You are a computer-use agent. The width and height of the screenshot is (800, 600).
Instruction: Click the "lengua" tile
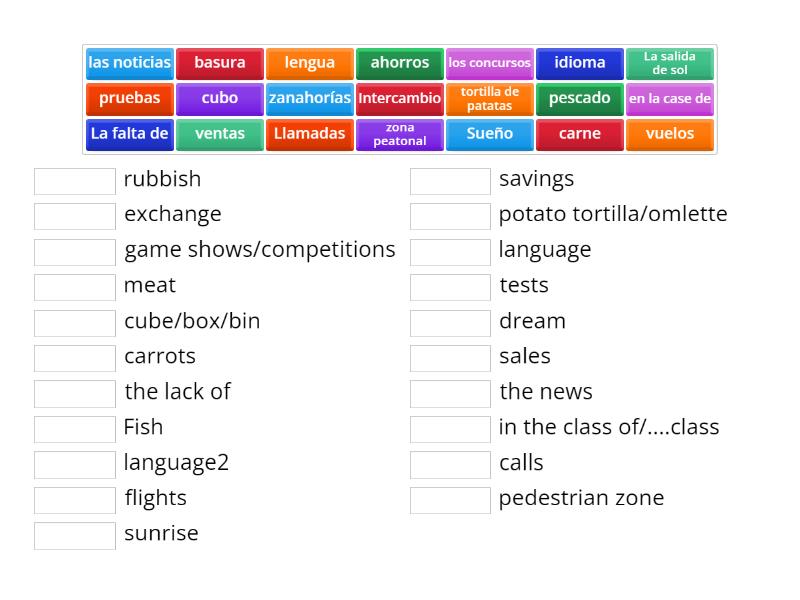(x=309, y=63)
